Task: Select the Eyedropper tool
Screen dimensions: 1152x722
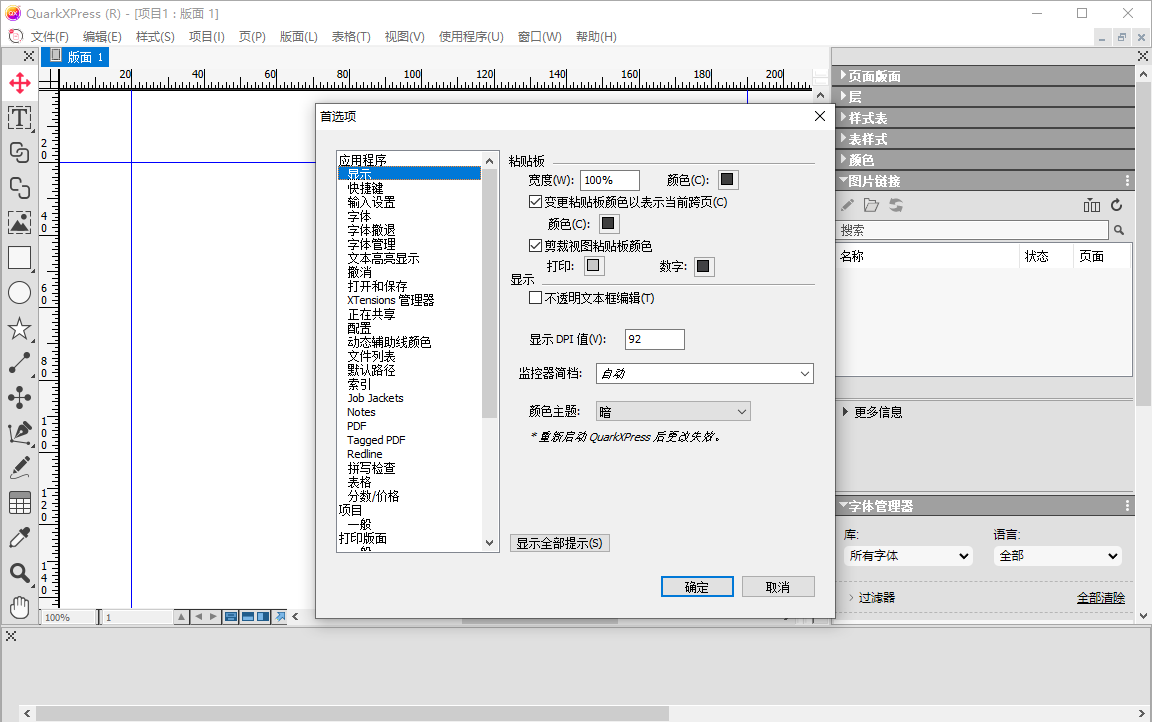Action: coord(20,538)
